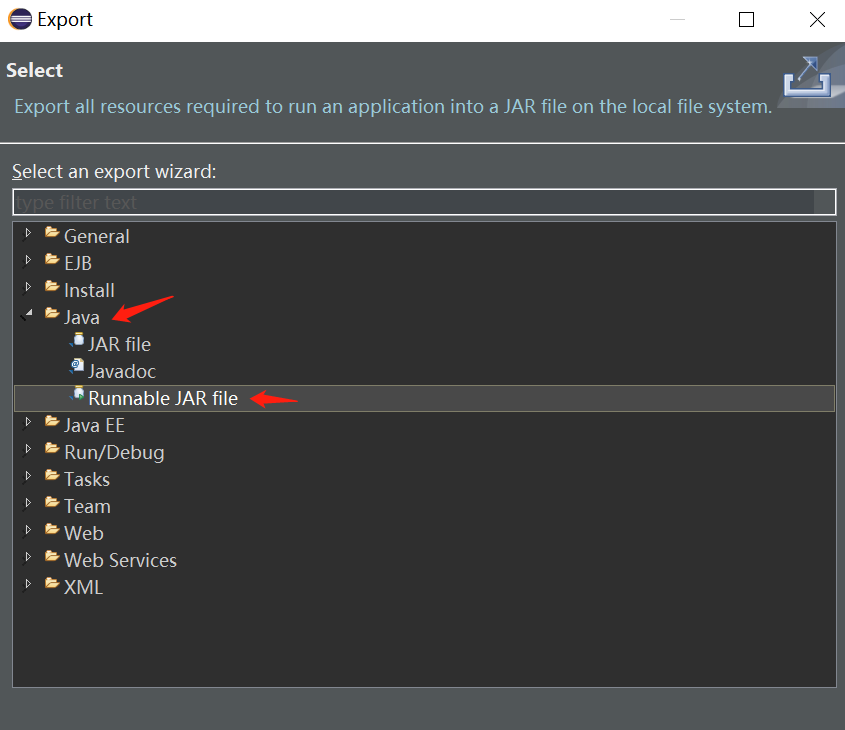Click the Eclipse logo in title bar
845x730 pixels.
[x=20, y=19]
